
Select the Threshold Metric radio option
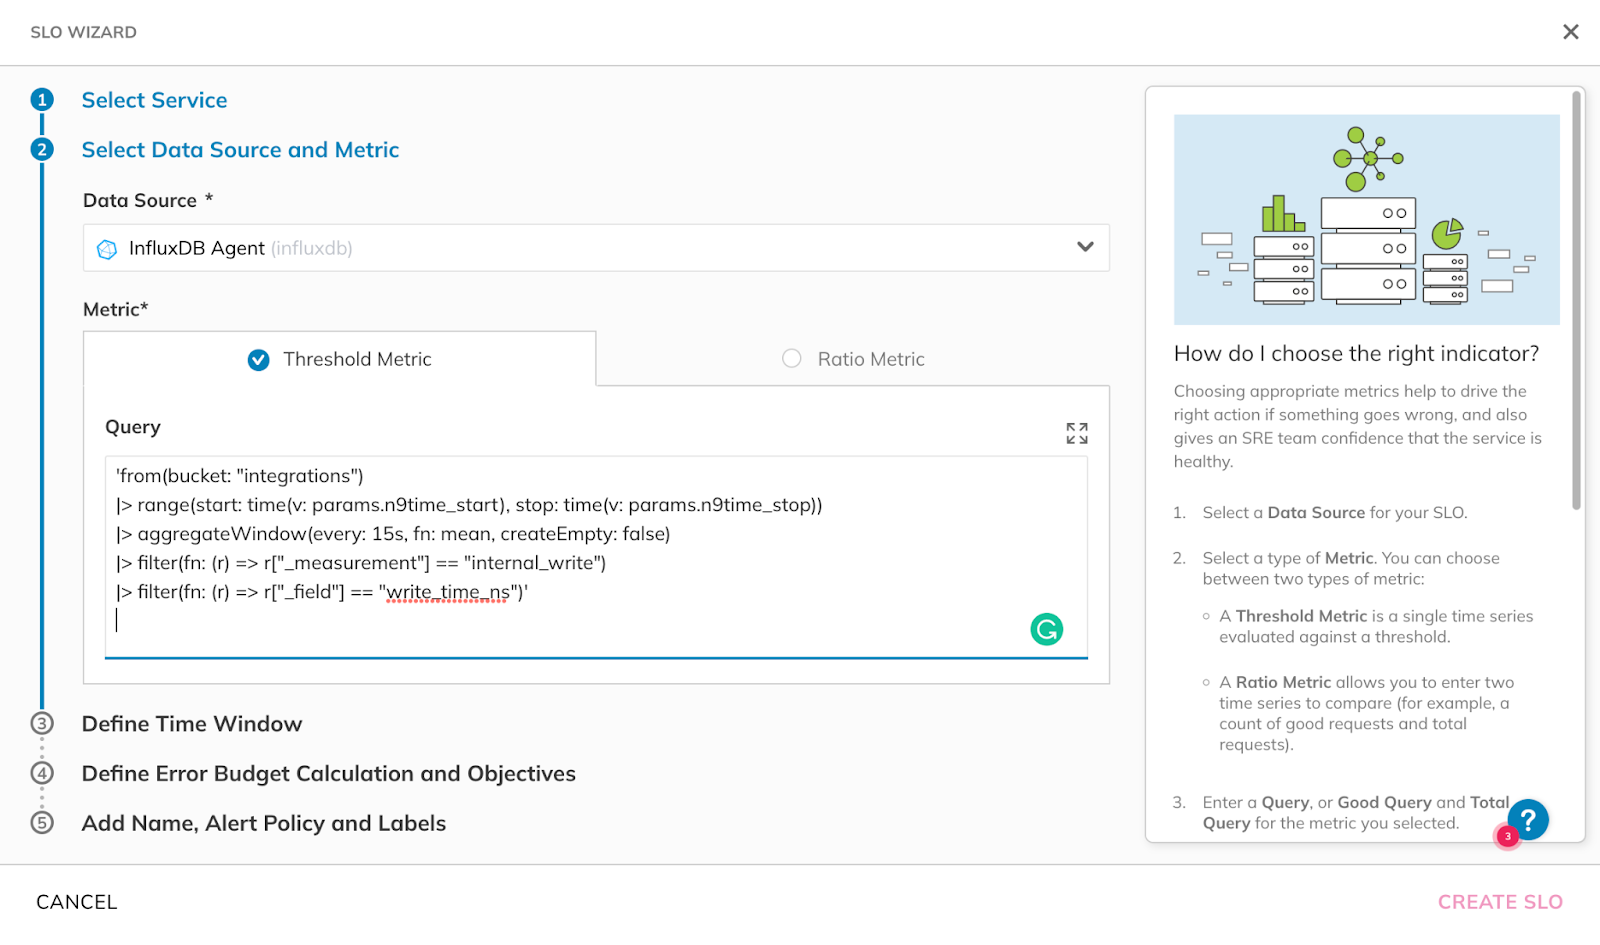tap(259, 360)
